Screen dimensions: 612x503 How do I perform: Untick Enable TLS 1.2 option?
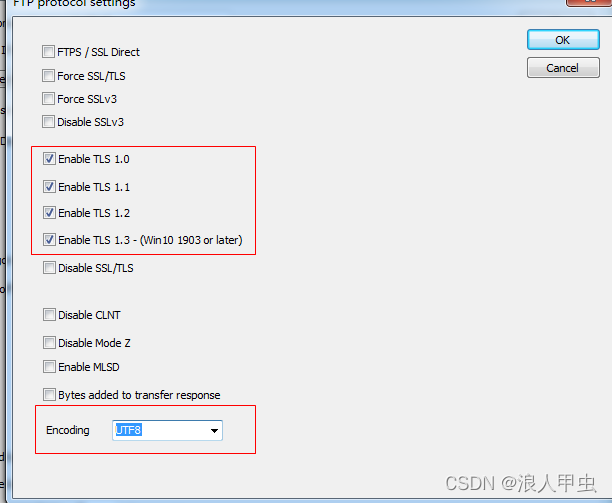point(49,213)
